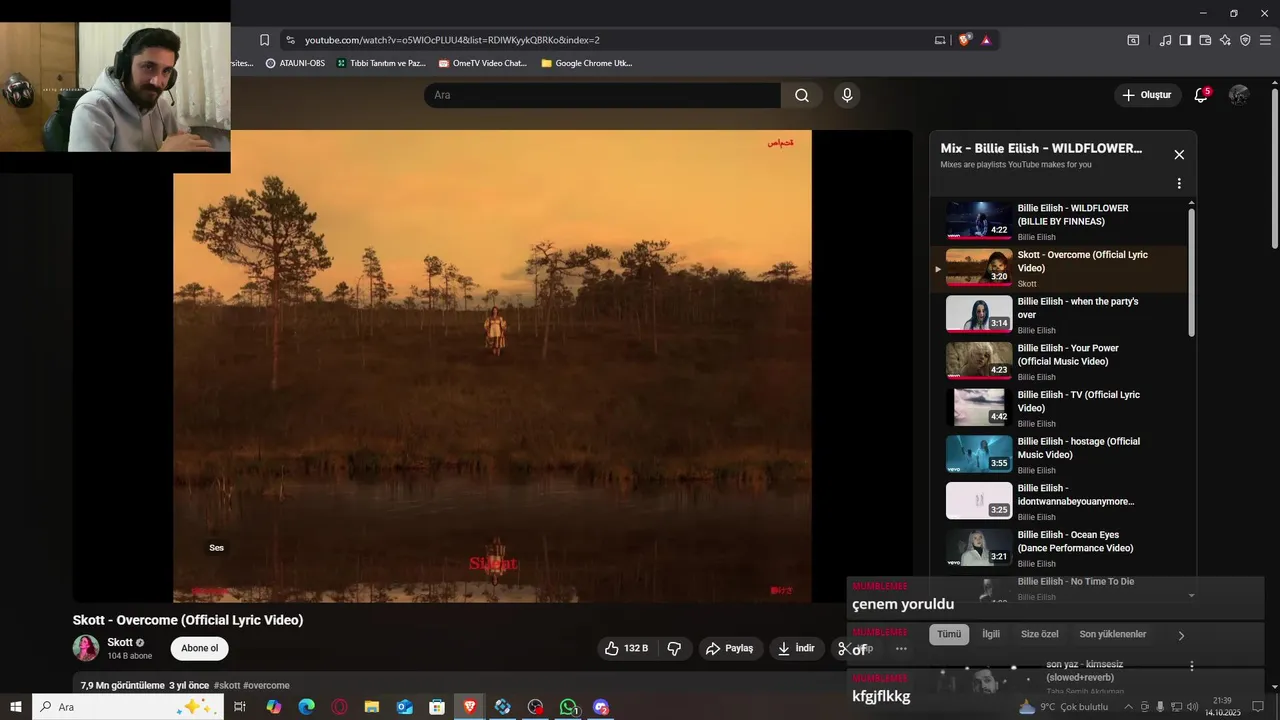
Task: Click the volume speaker tray icon
Action: click(1192, 707)
